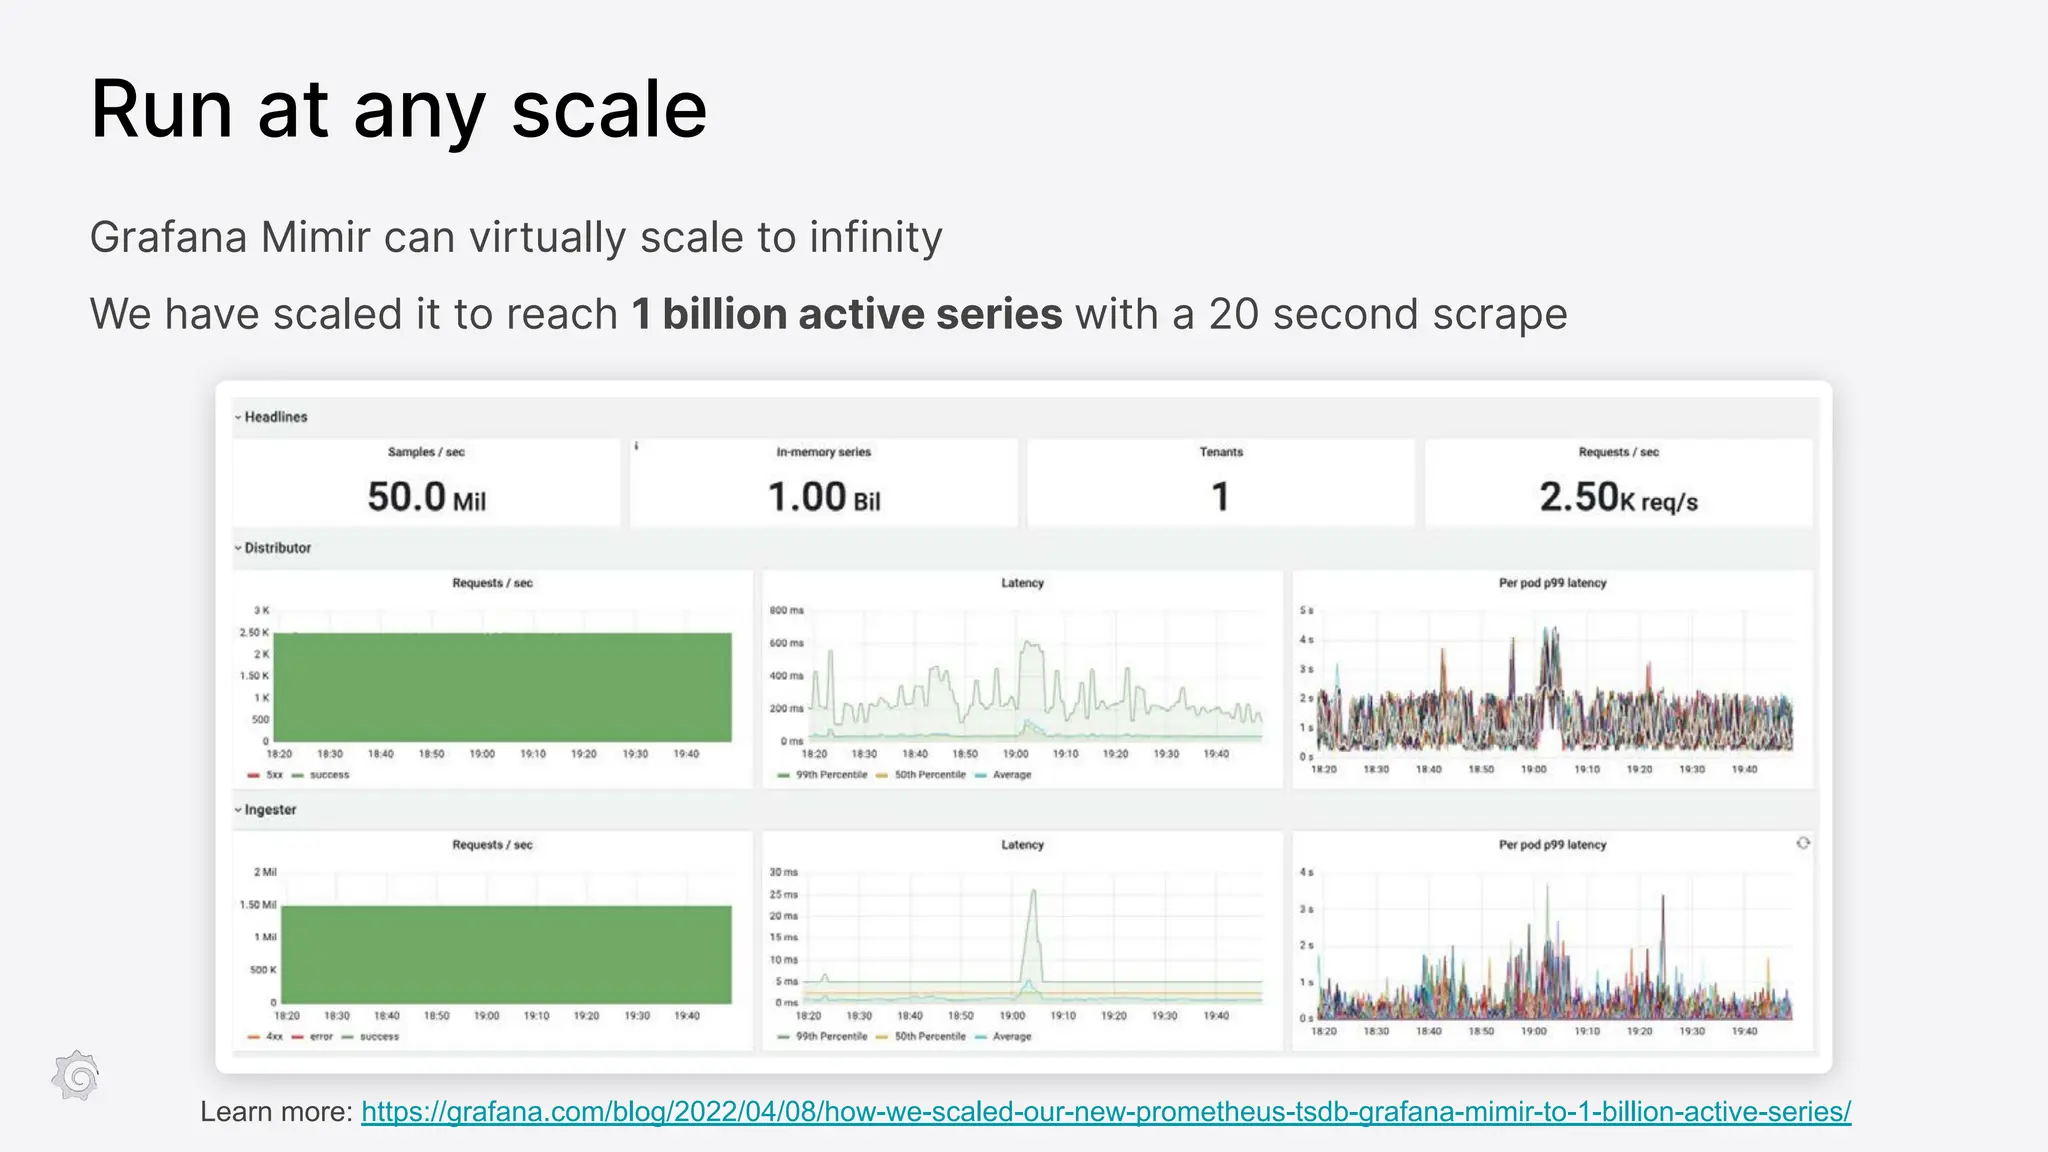Open Distributor Latency panel title menu
Image resolution: width=2048 pixels, height=1152 pixels.
coord(1022,583)
